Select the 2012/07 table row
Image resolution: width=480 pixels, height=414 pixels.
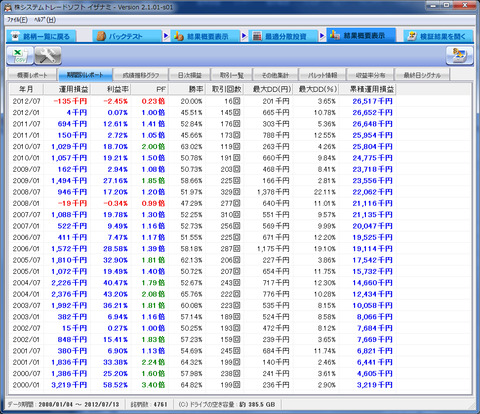240,101
